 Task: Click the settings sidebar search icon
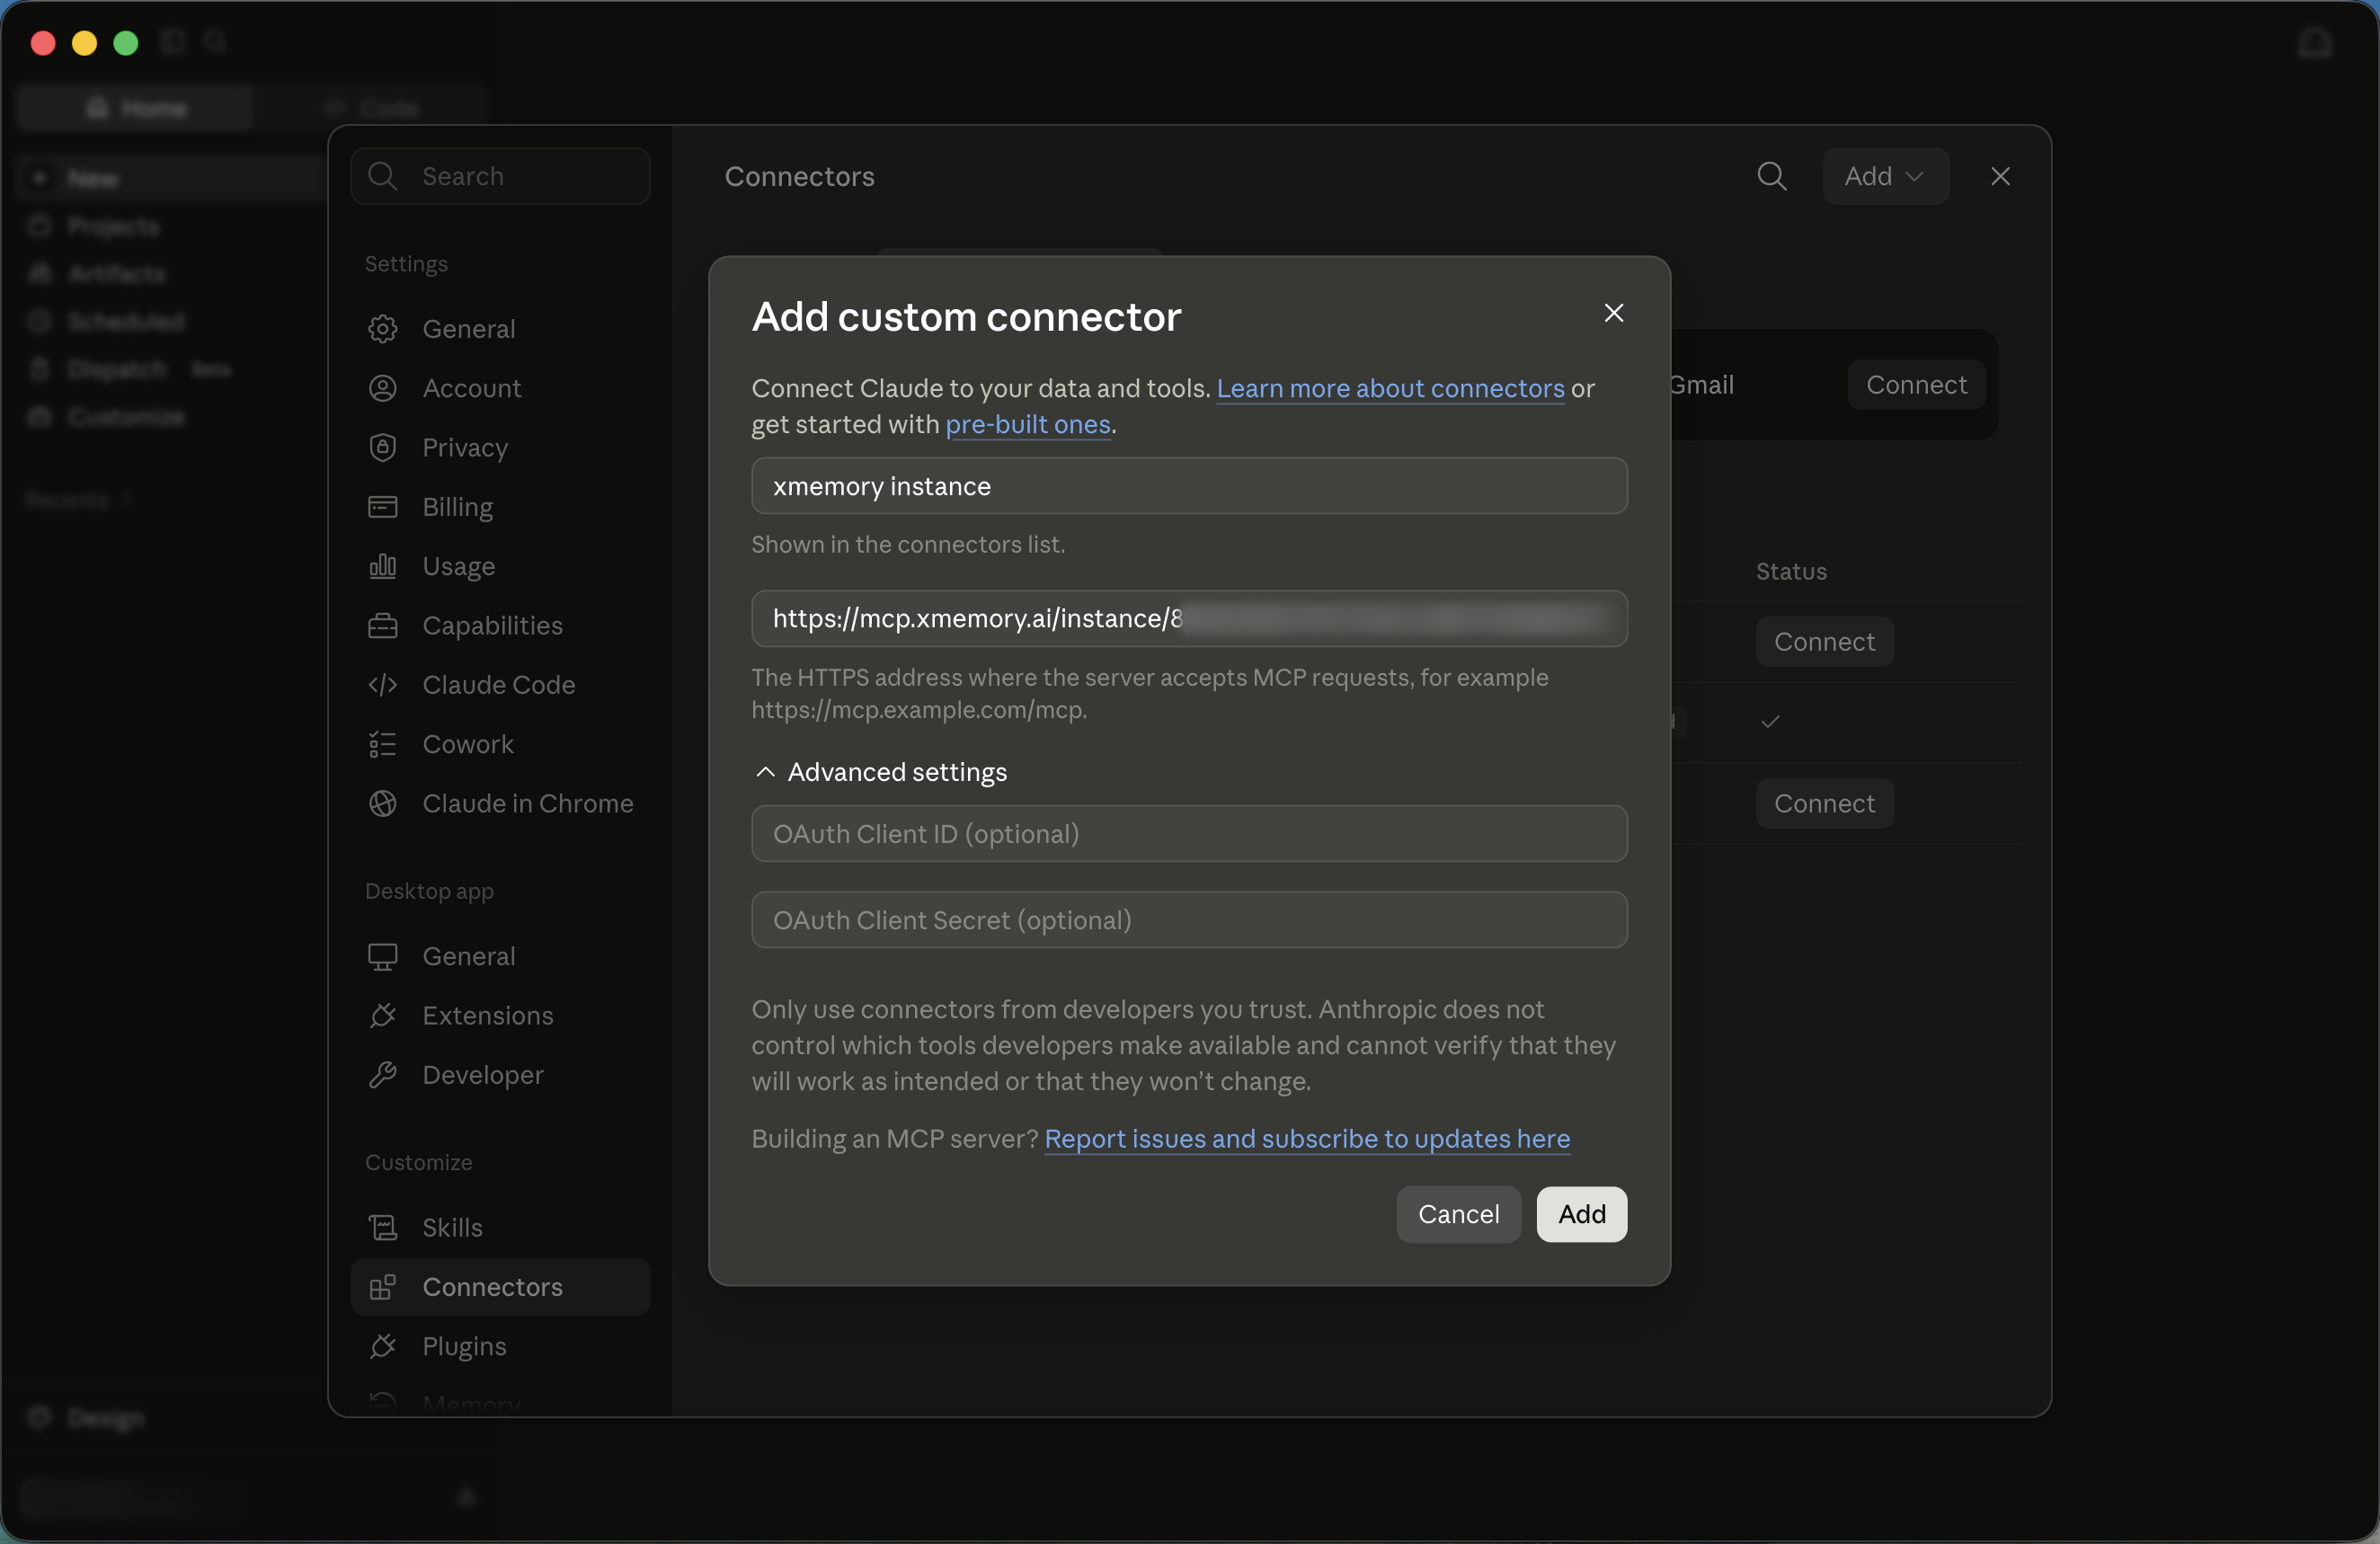[x=382, y=176]
